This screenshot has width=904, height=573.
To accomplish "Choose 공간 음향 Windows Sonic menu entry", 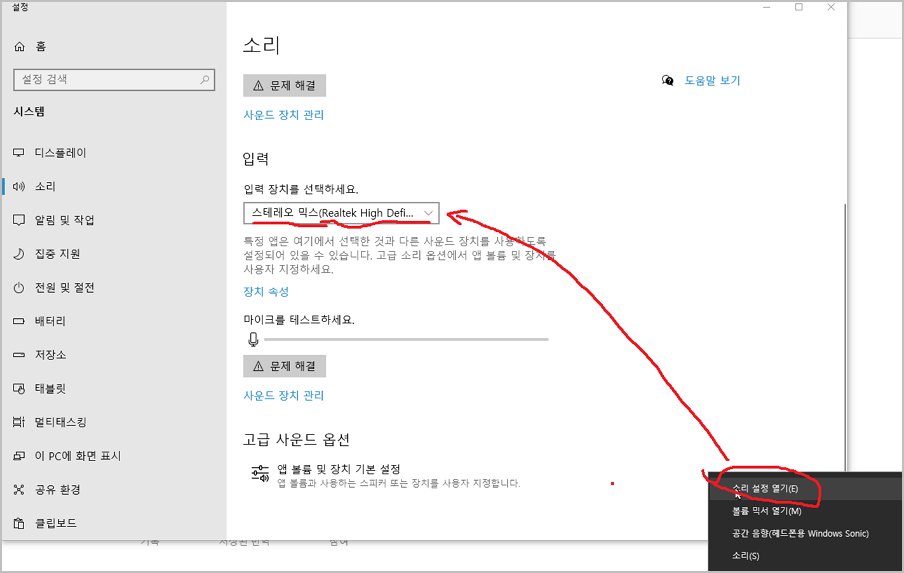I will [x=805, y=534].
